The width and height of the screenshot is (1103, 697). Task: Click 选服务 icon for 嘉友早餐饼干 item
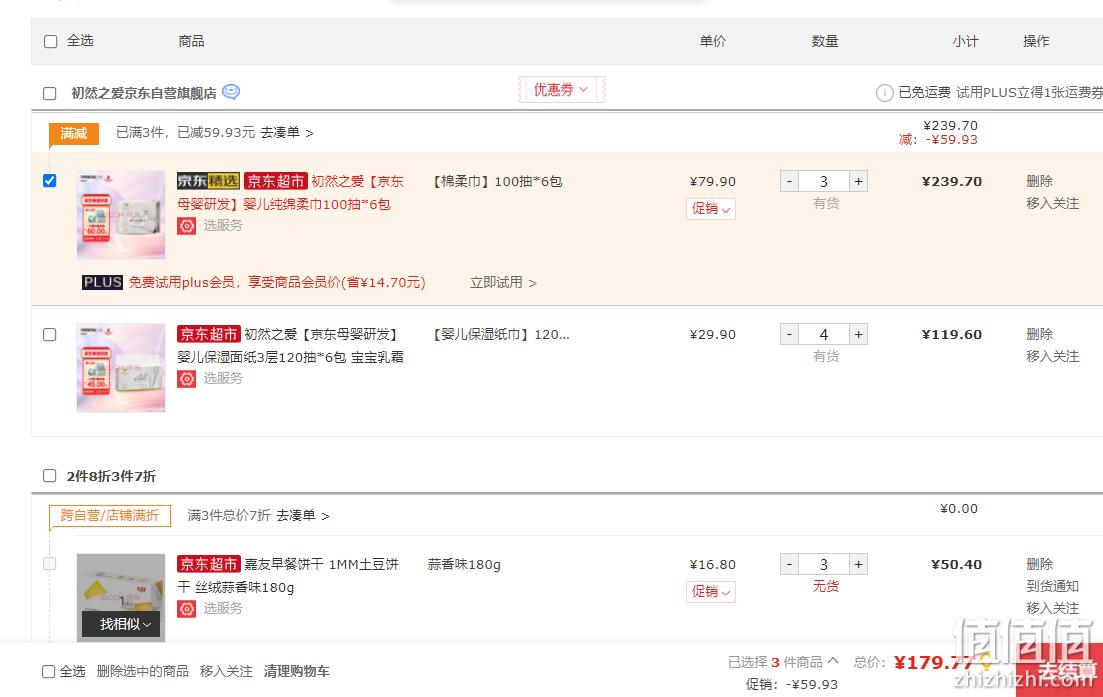point(186,608)
